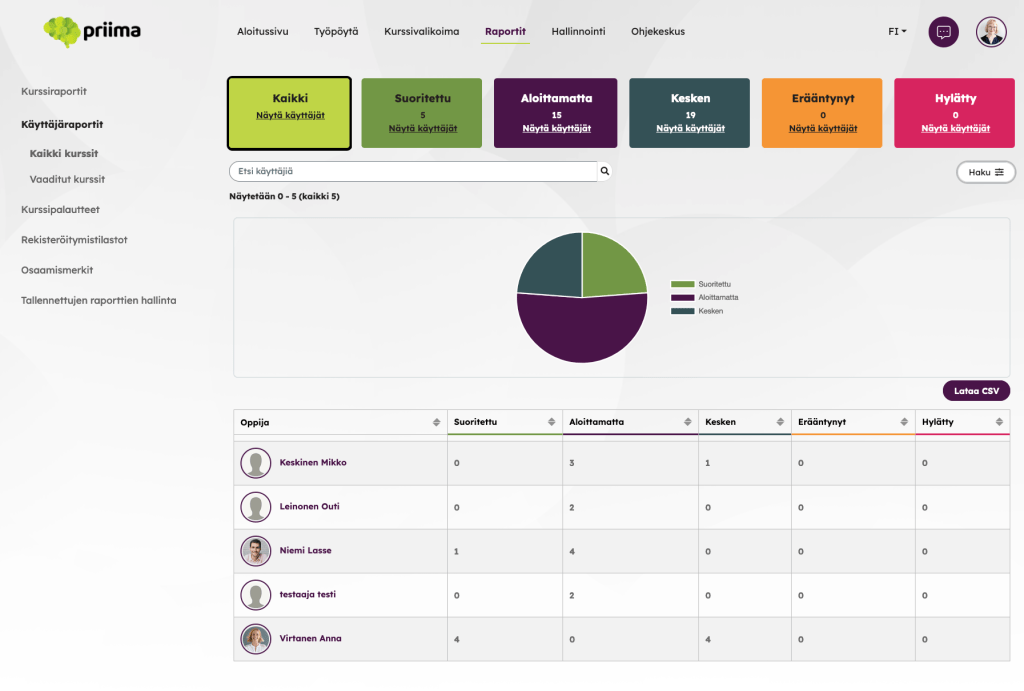Image resolution: width=1024 pixels, height=691 pixels.
Task: Click the Lataa CSV button
Action: [x=976, y=391]
